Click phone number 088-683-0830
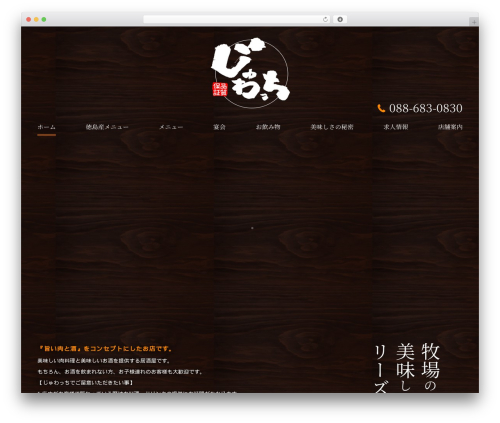Screen dimensions: 500x423 point(426,108)
